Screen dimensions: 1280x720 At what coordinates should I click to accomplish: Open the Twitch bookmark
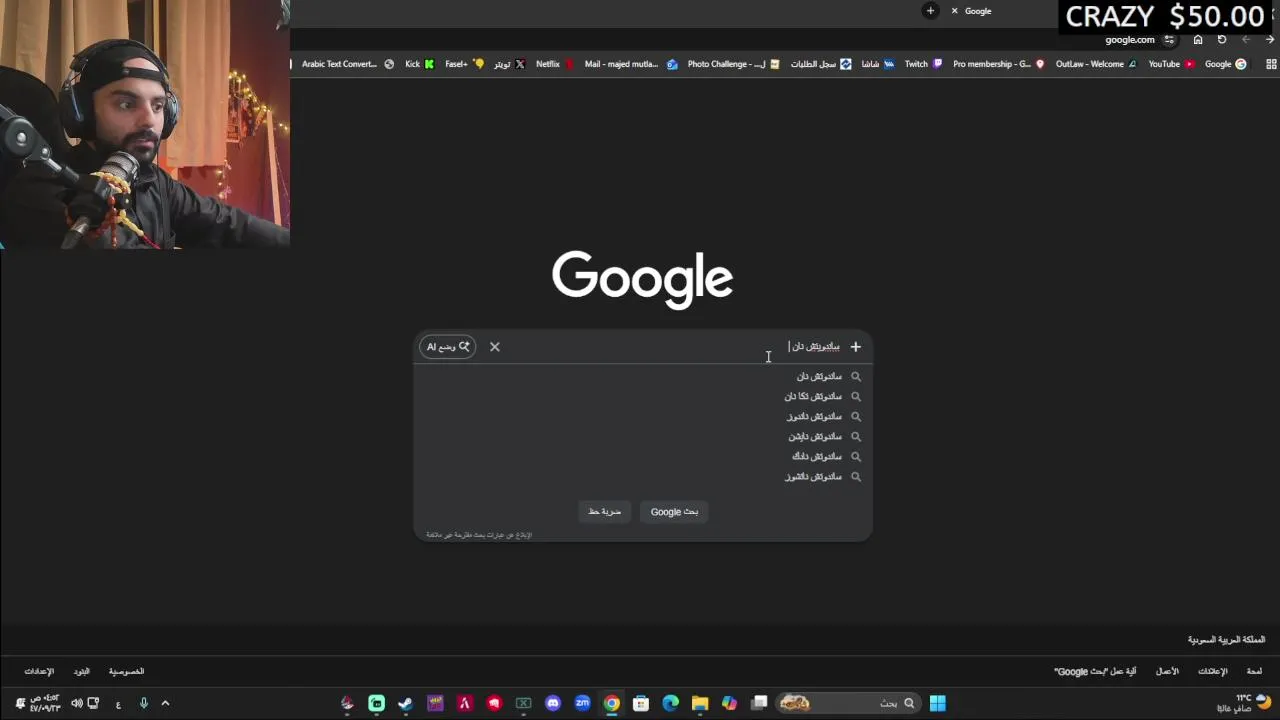pos(923,64)
